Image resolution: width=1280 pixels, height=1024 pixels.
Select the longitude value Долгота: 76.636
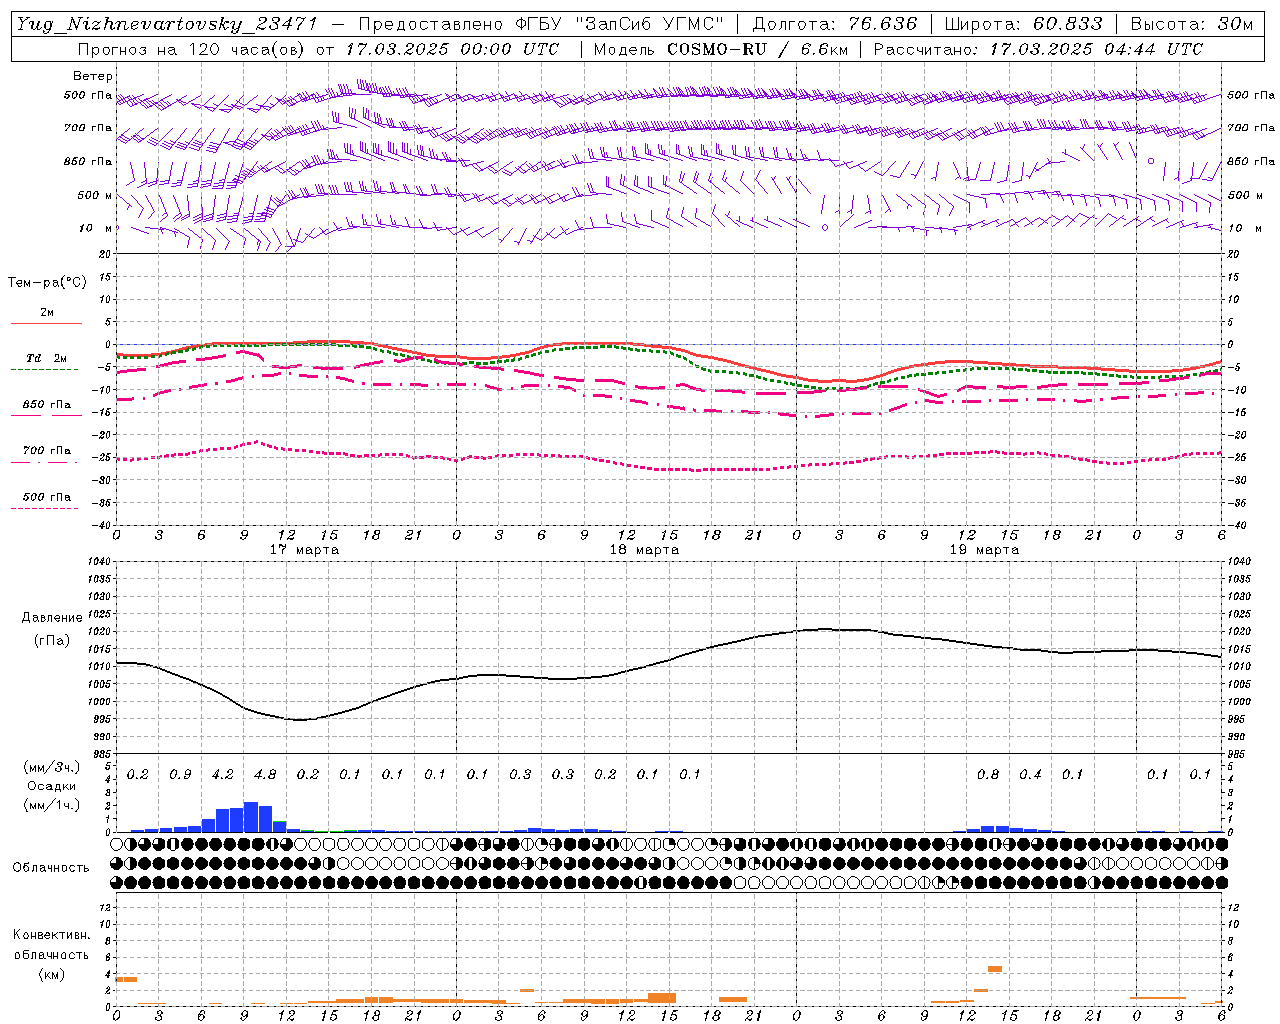tap(834, 24)
